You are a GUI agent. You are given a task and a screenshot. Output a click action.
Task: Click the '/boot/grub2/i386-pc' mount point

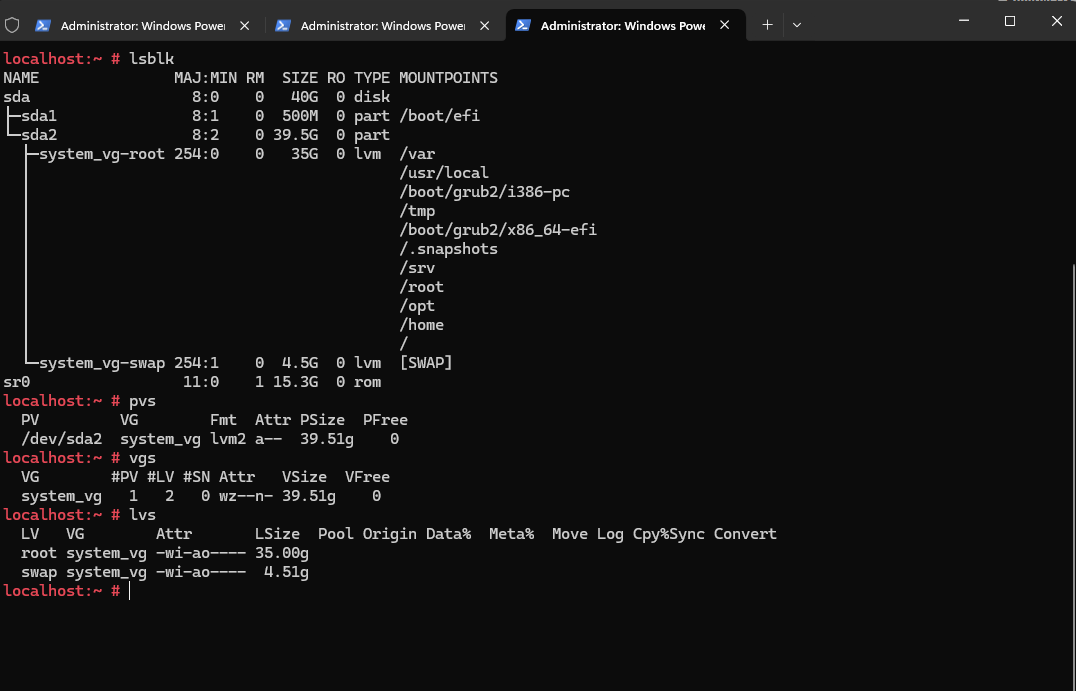coord(484,192)
